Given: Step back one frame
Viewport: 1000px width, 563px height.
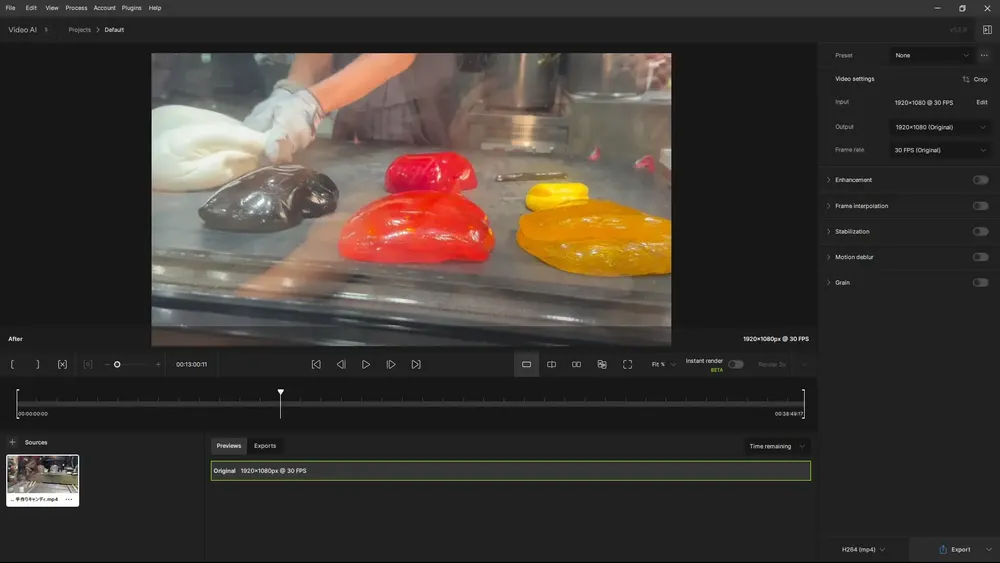Looking at the screenshot, I should point(341,365).
